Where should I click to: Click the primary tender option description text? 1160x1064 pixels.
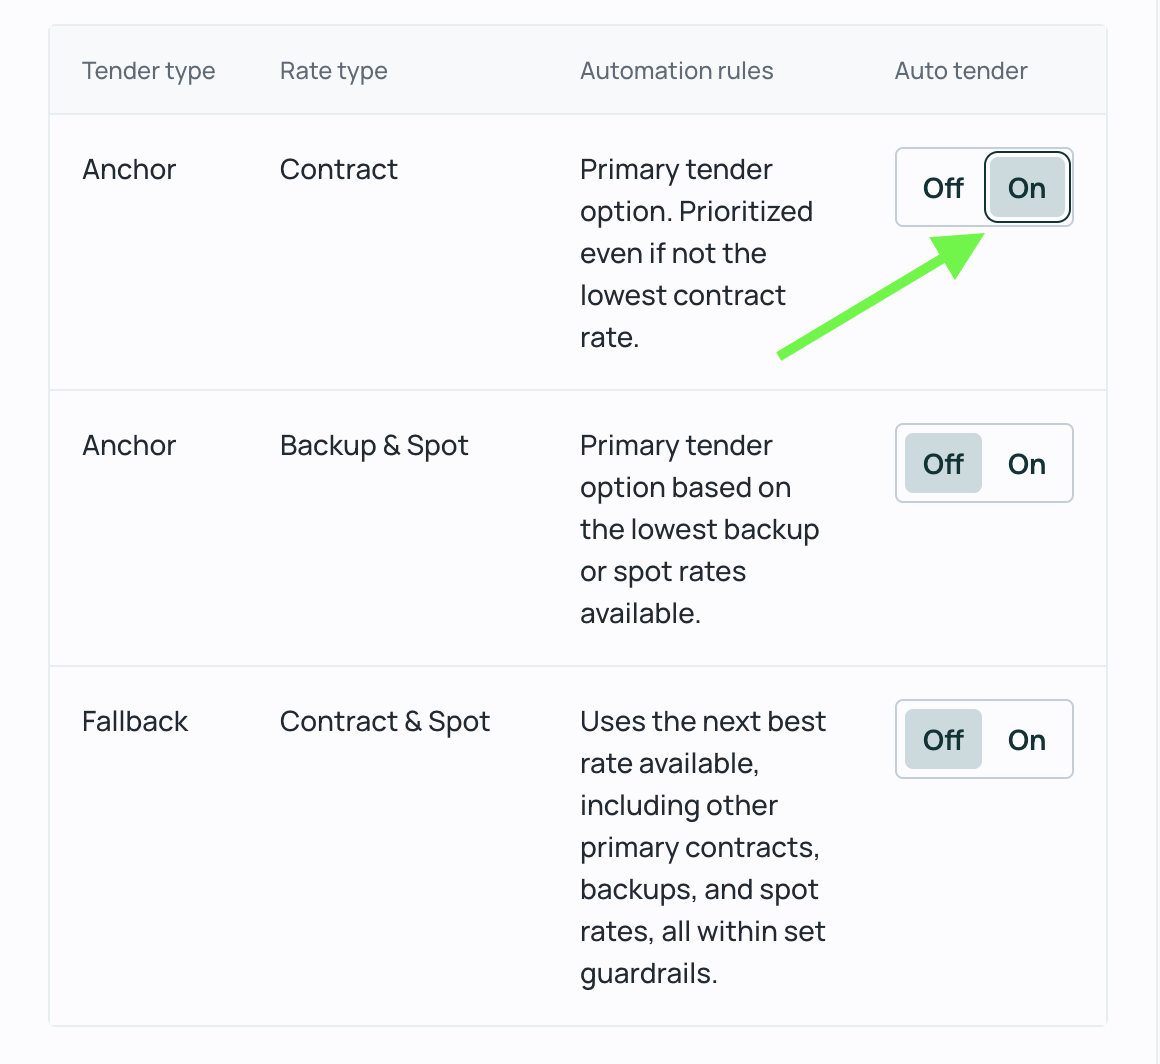(x=697, y=253)
